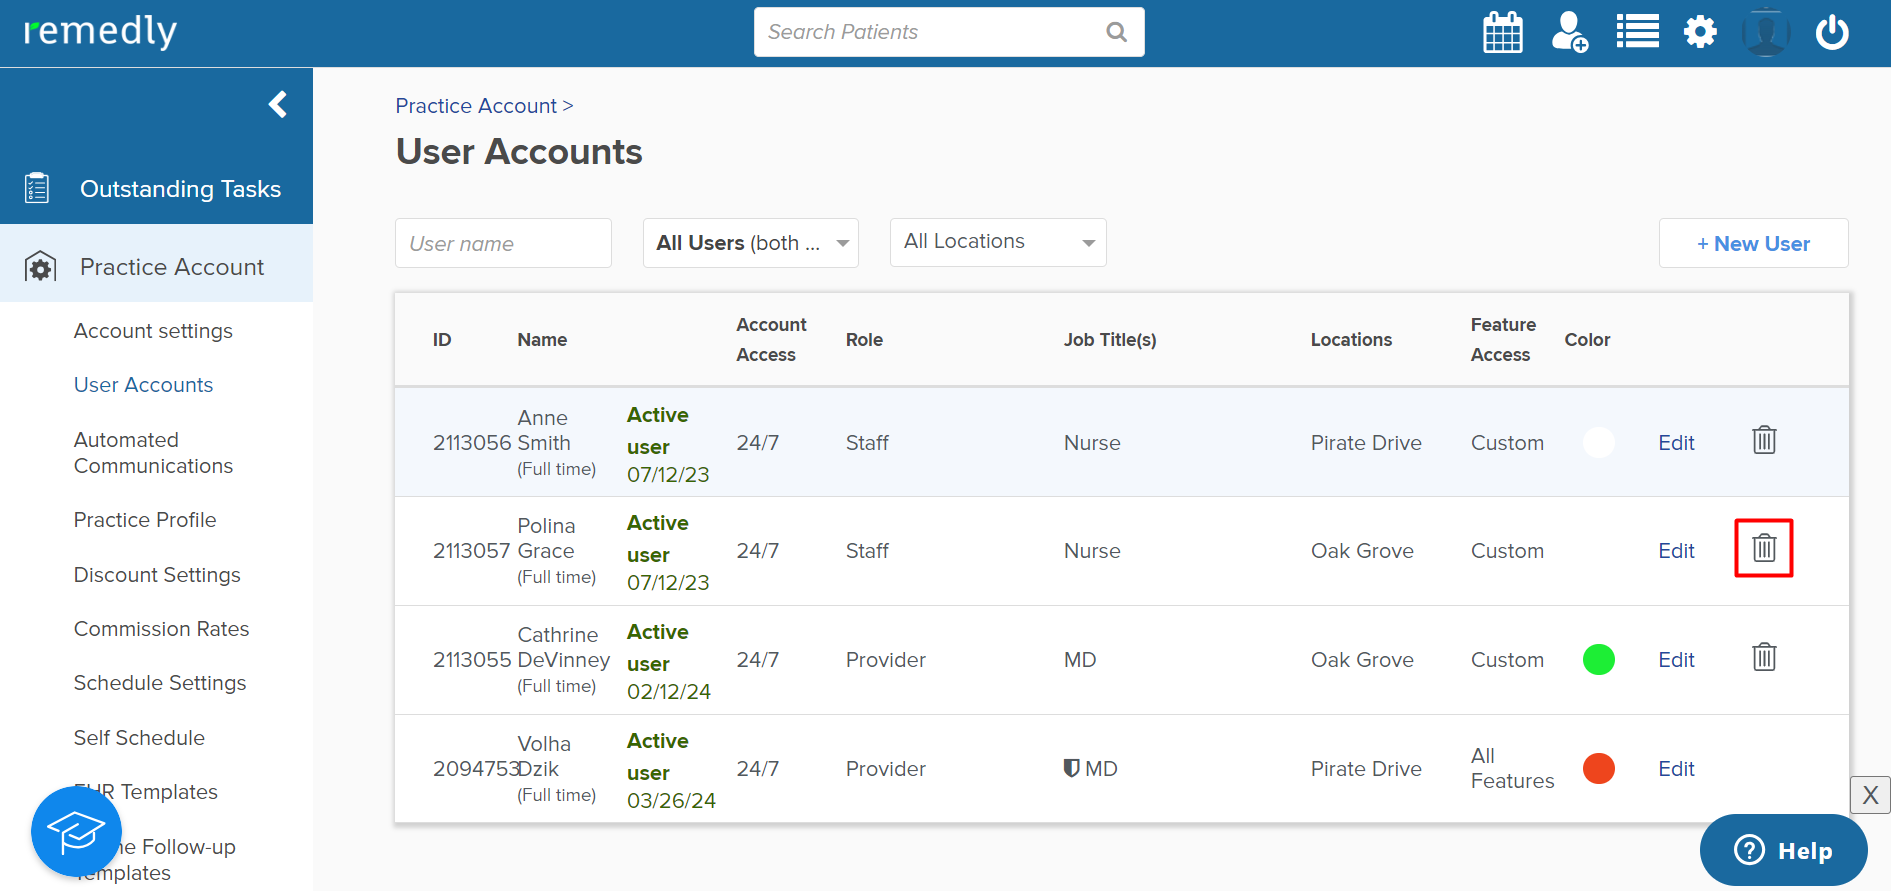This screenshot has width=1891, height=891.
Task: Click user ID 2113056
Action: [472, 443]
